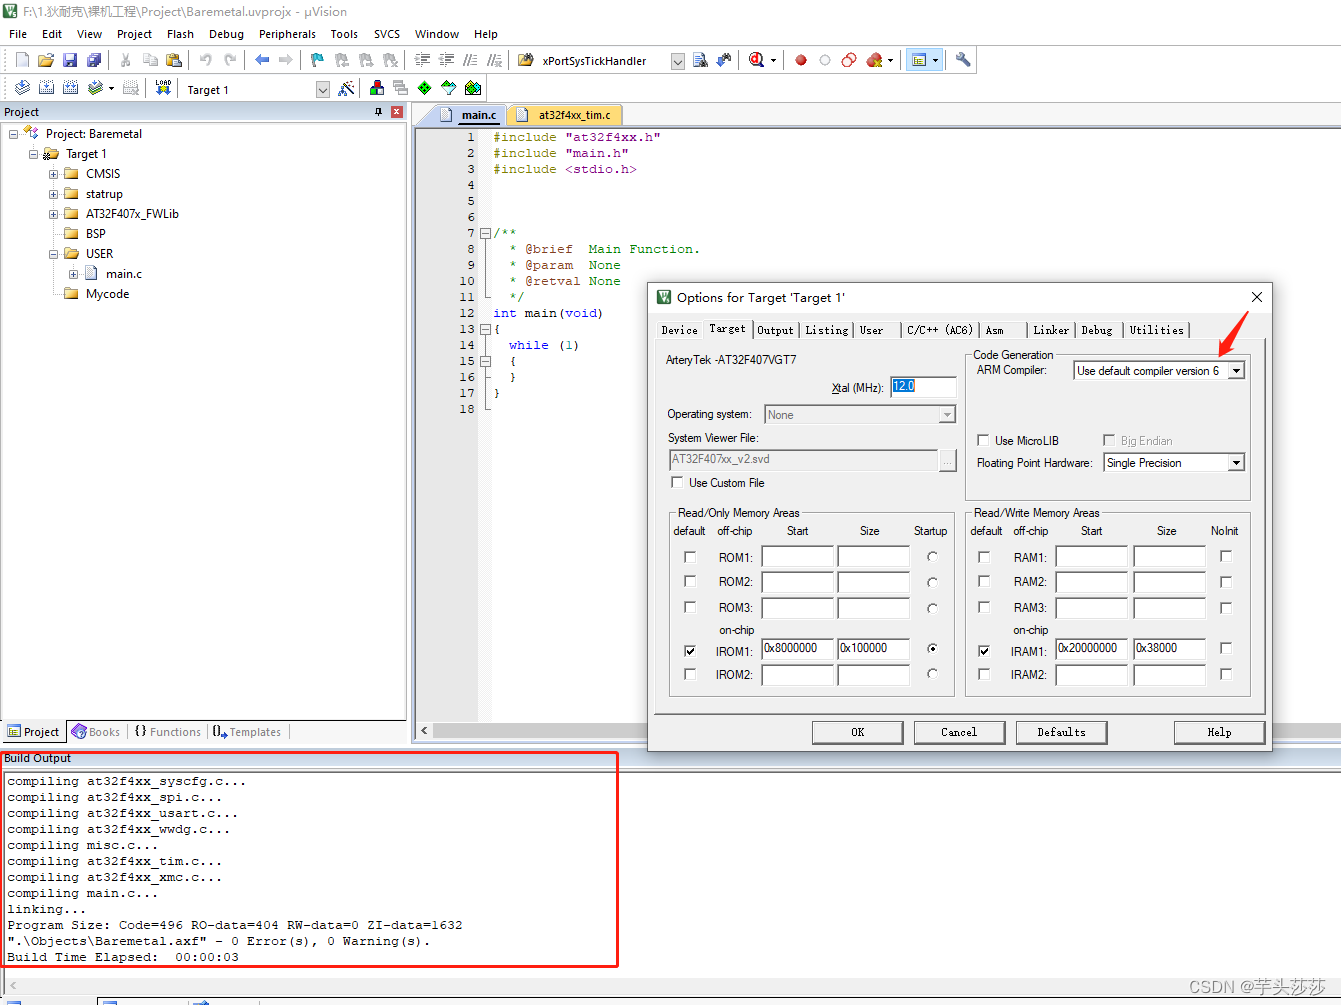Enable the Use MicroLIB checkbox
The height and width of the screenshot is (1005, 1341).
click(983, 440)
